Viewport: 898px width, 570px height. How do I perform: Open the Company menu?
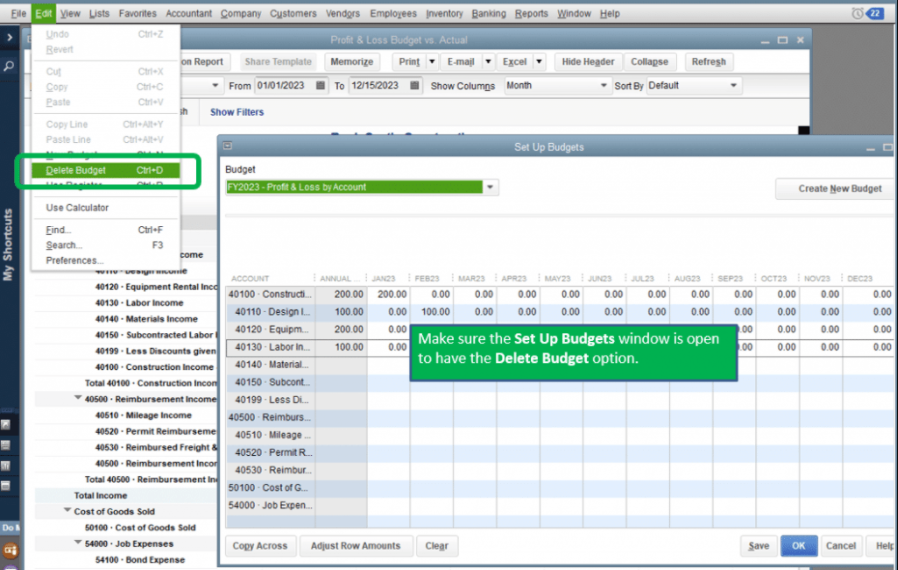click(x=241, y=13)
